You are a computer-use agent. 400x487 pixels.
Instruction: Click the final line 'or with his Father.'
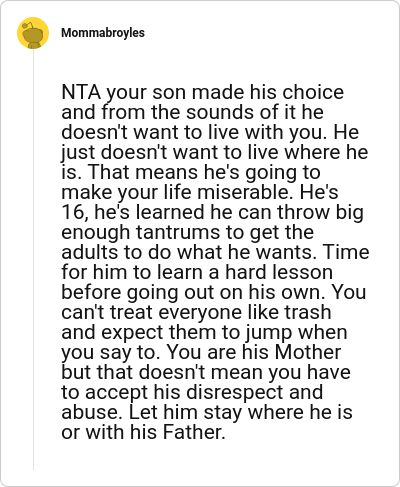pos(143,432)
